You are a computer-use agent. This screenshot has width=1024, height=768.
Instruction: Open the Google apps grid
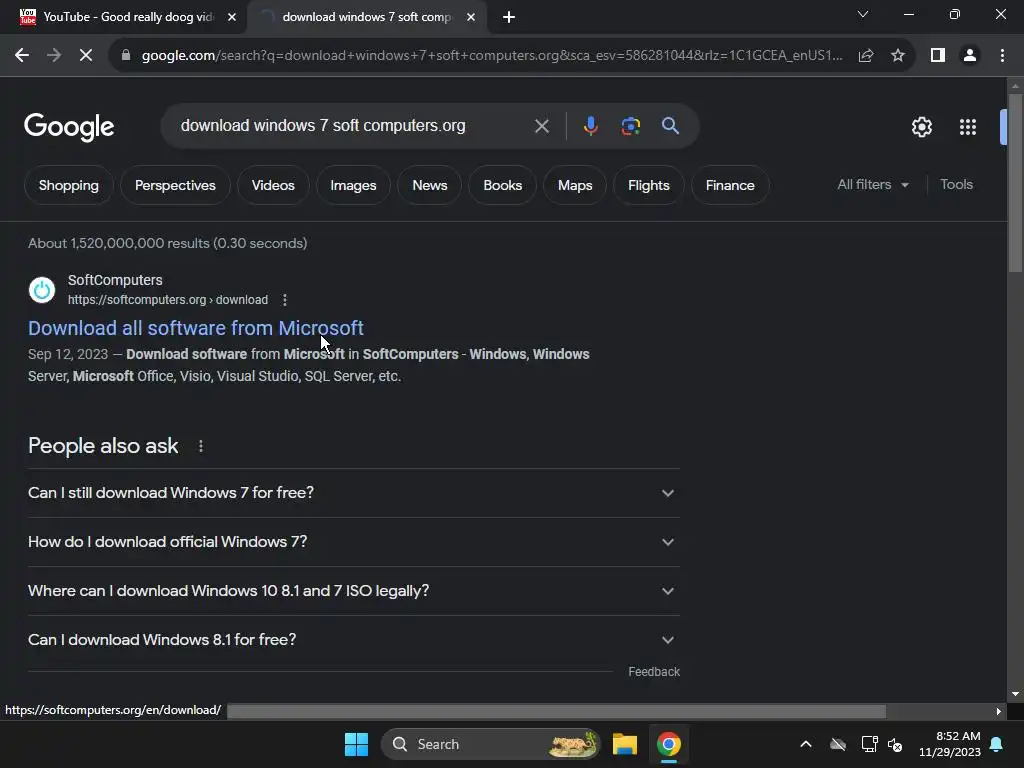968,127
